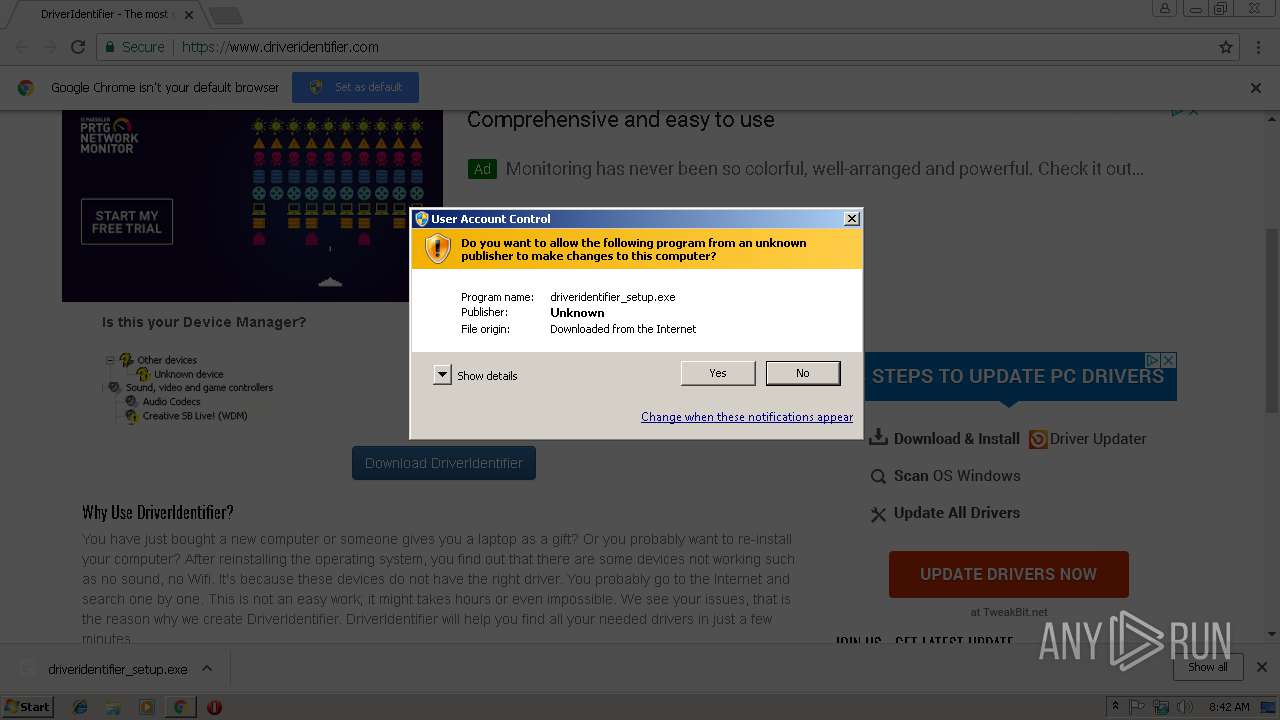Click the 'Is this your Device Manager?' text
This screenshot has height=720, width=1280.
[204, 322]
